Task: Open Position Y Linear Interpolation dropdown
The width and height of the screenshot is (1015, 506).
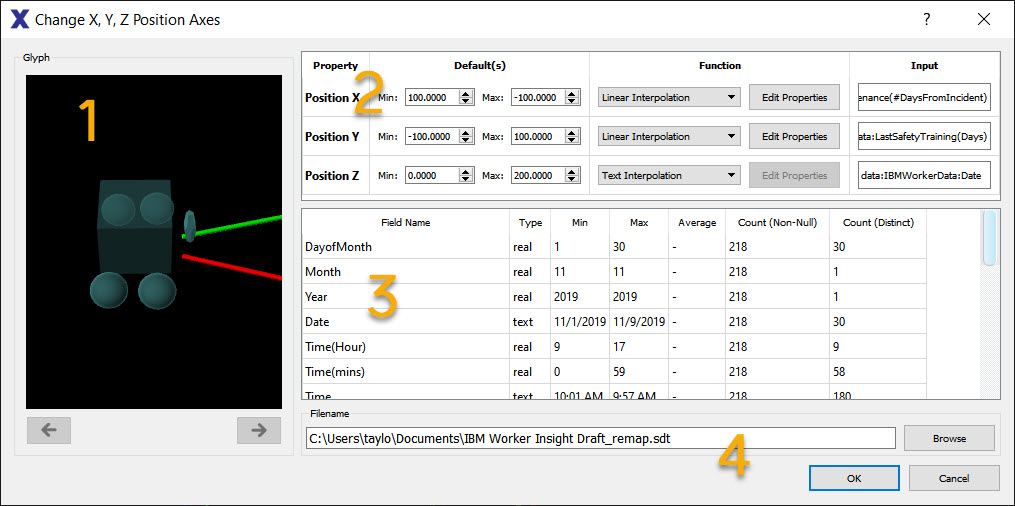Action: click(x=669, y=137)
